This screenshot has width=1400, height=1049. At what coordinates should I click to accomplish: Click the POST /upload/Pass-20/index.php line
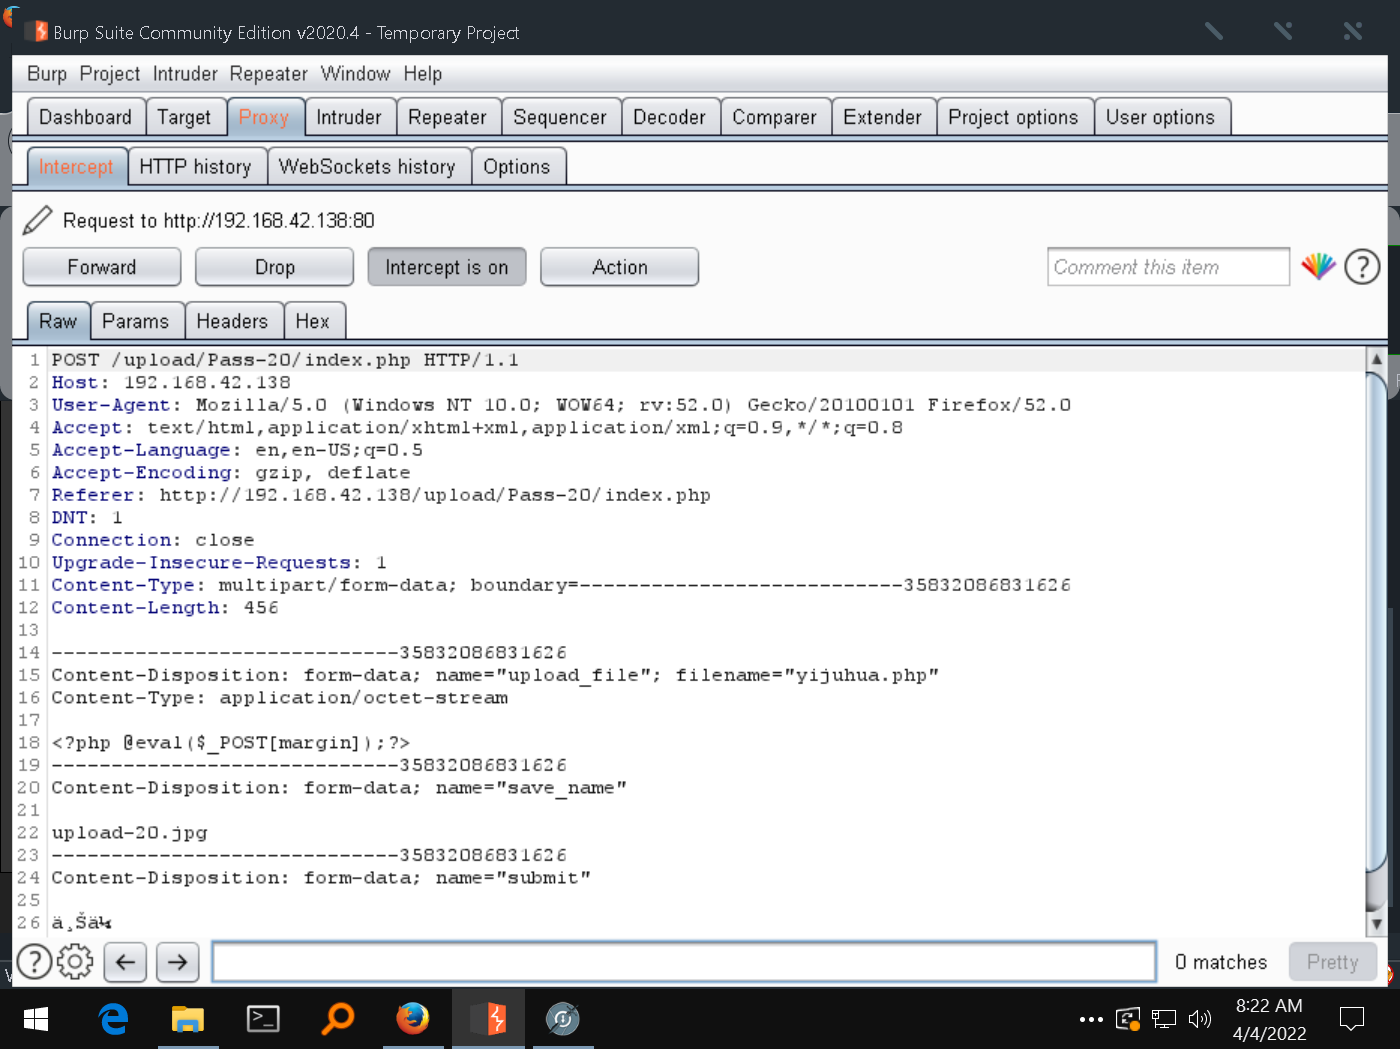[285, 360]
